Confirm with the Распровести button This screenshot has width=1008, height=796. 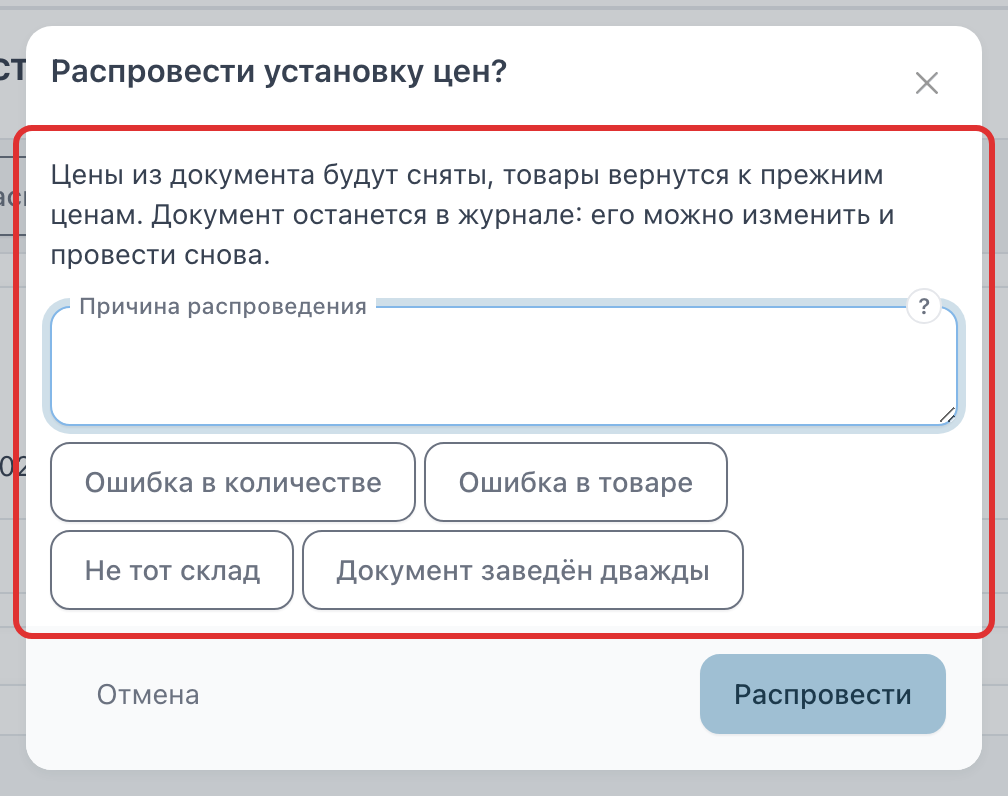click(x=823, y=694)
